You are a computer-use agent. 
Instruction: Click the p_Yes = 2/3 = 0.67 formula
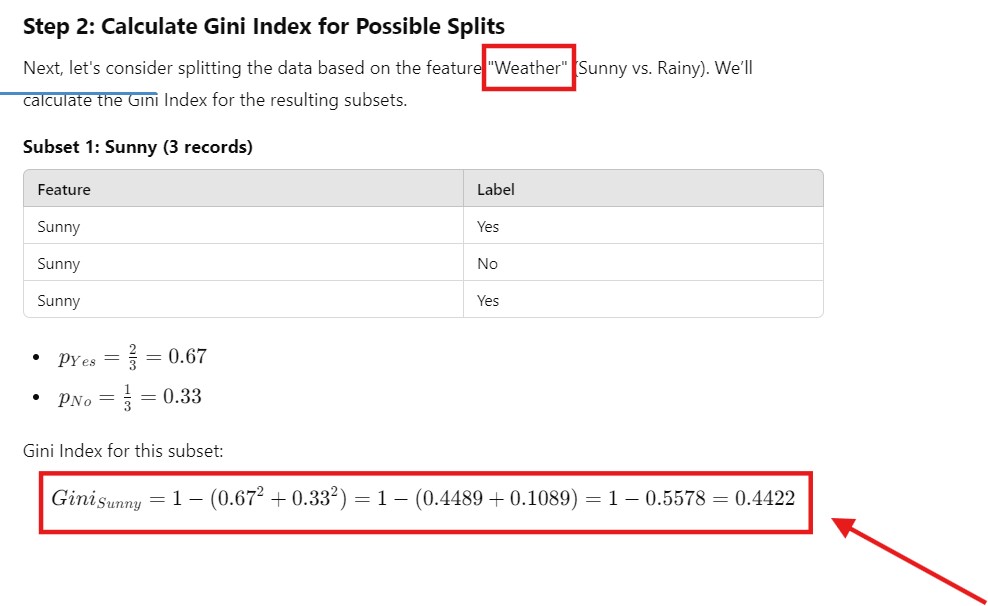[x=132, y=358]
